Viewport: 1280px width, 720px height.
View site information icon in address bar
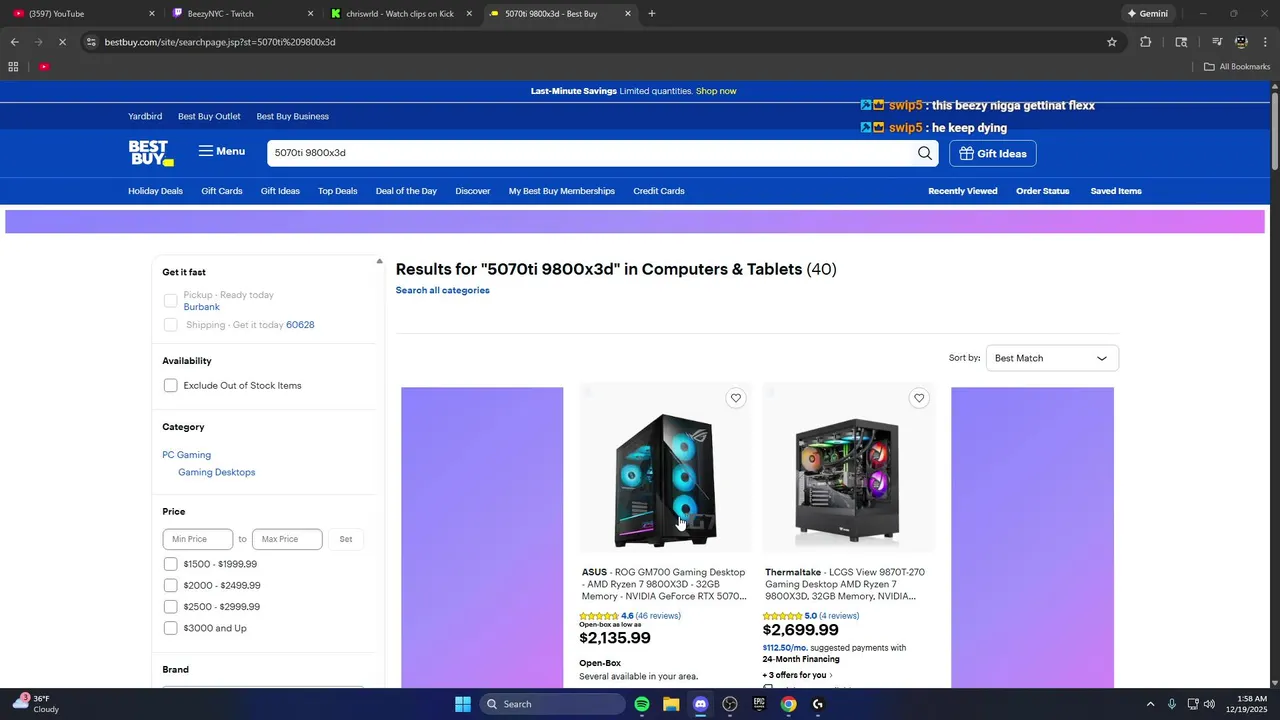91,42
